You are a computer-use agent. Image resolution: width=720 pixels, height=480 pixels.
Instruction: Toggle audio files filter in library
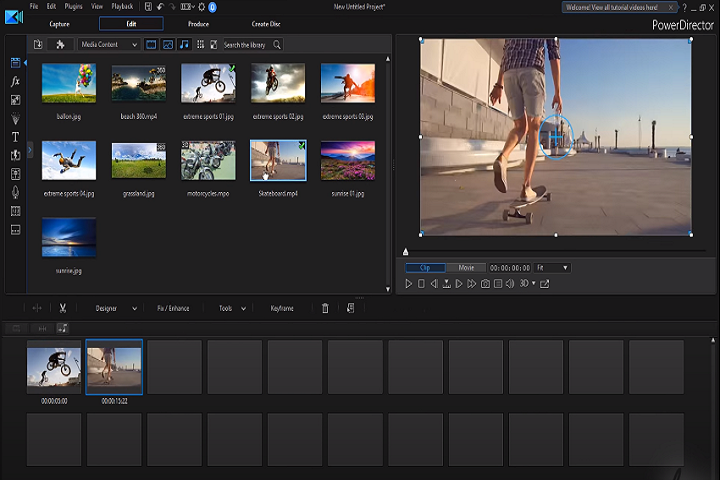183,45
